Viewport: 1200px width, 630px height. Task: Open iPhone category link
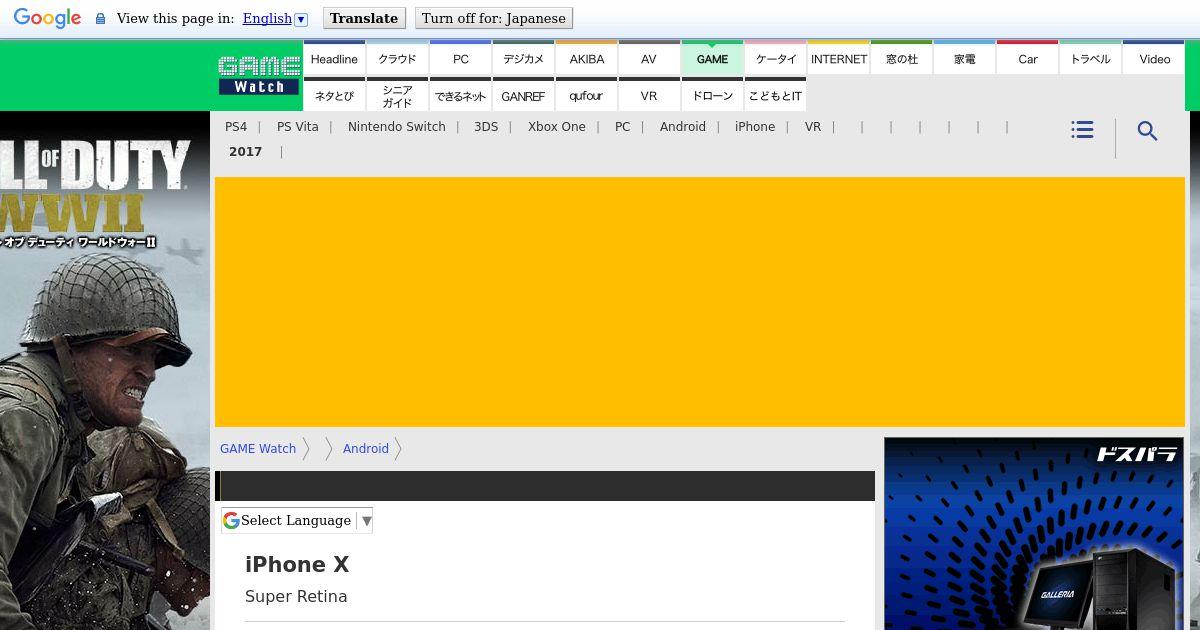point(755,127)
